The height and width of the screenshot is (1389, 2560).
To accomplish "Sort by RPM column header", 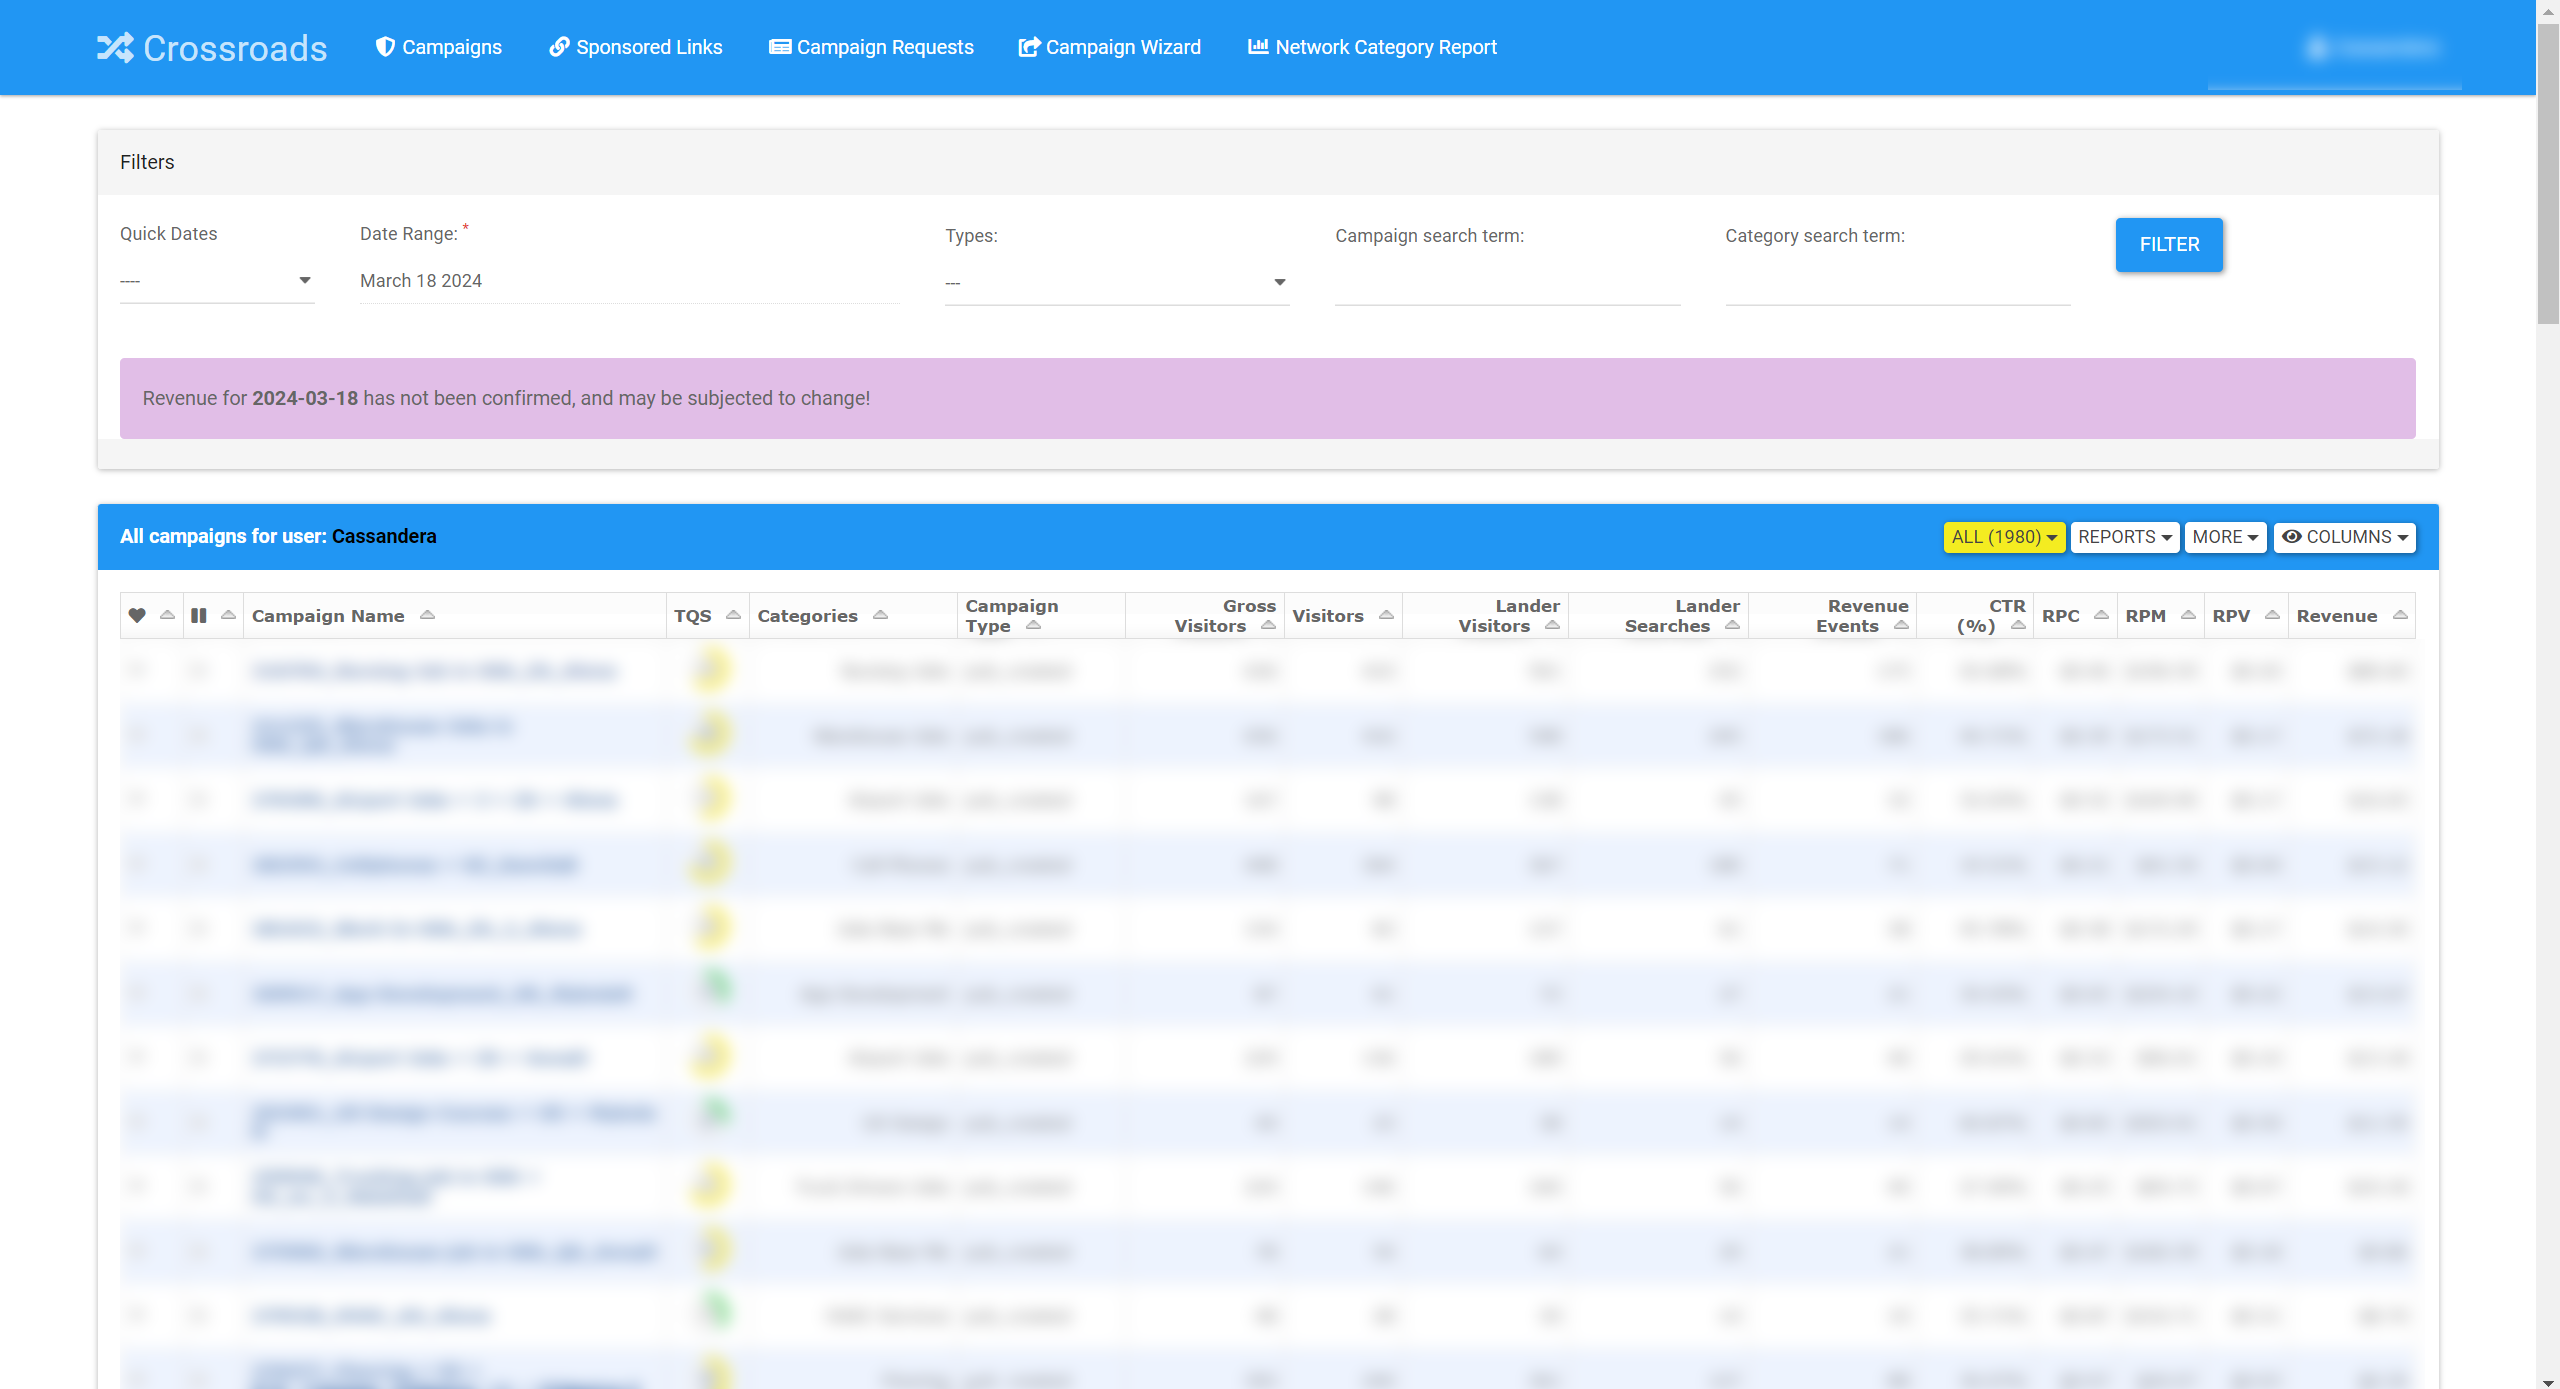I will click(x=2160, y=616).
